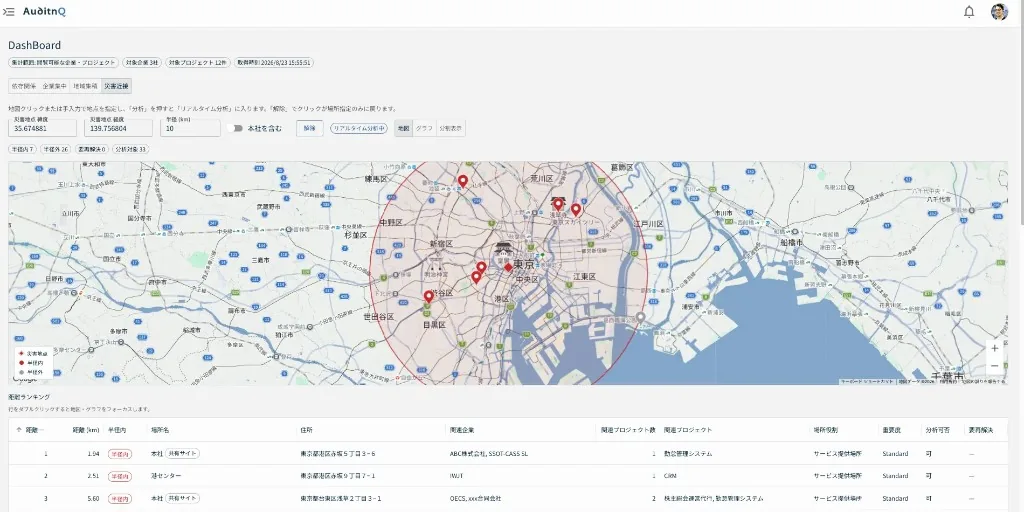This screenshot has height=512, width=1024.
Task: Sort by the 要再解決 column header
Action: pos(980,430)
